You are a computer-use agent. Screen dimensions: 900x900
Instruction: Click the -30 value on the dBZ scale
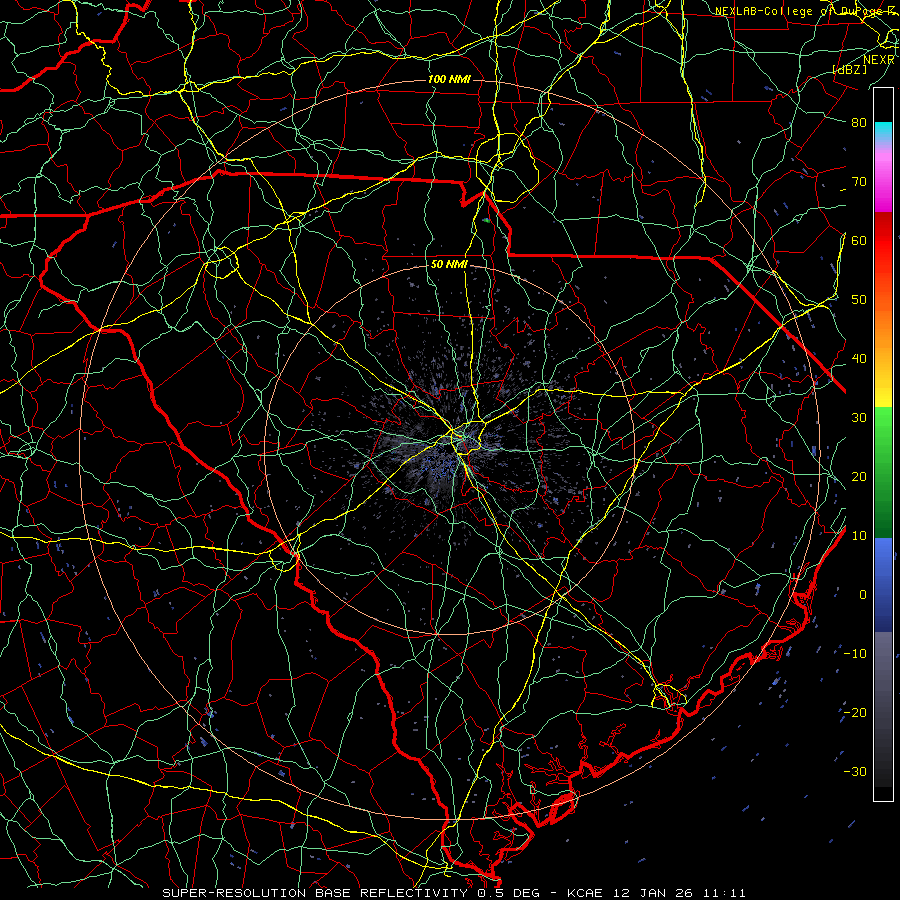click(x=855, y=771)
